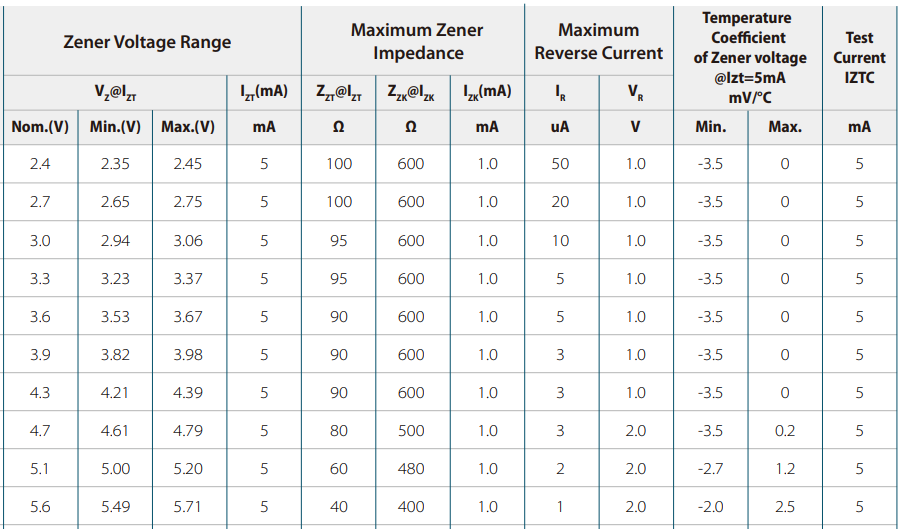Click the maximum voltage 4.79 cell
The image size is (907, 529).
188,431
